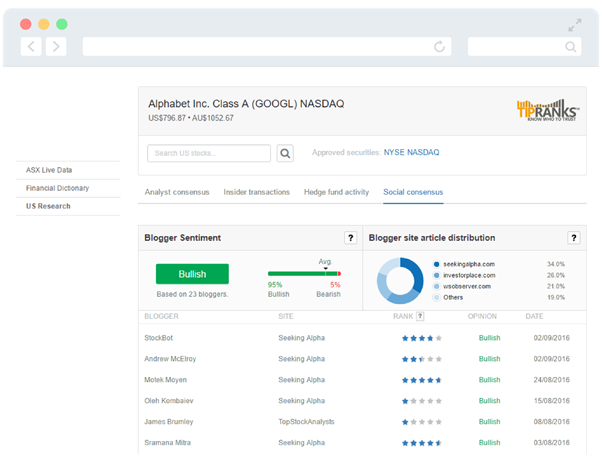The height and width of the screenshot is (463, 602).
Task: Click TopStockAnalysts site cell
Action: click(306, 422)
